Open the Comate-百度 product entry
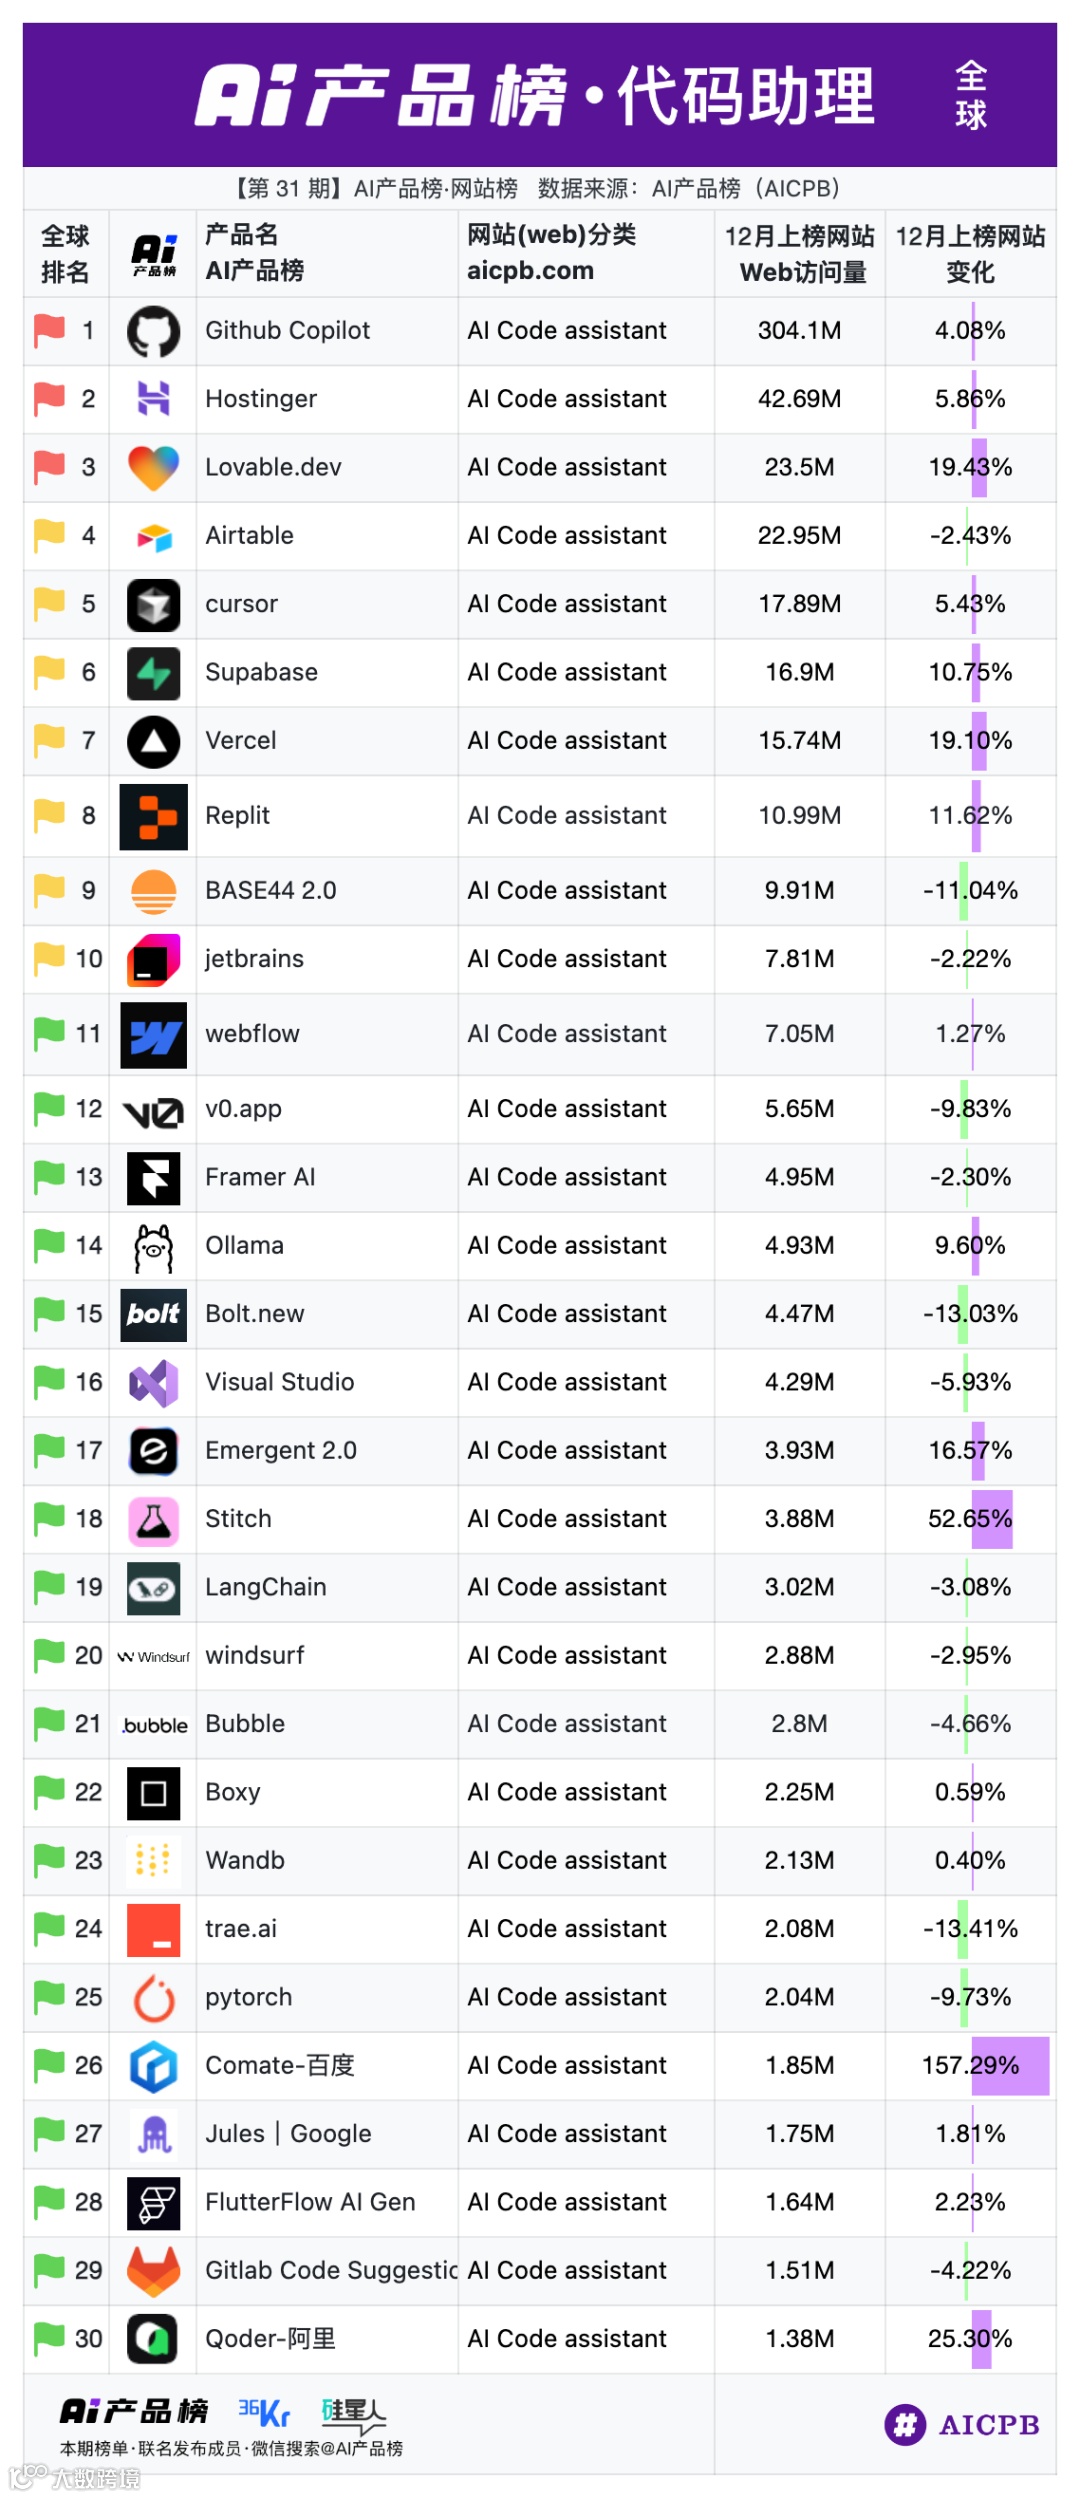The image size is (1080, 2498). 280,2065
